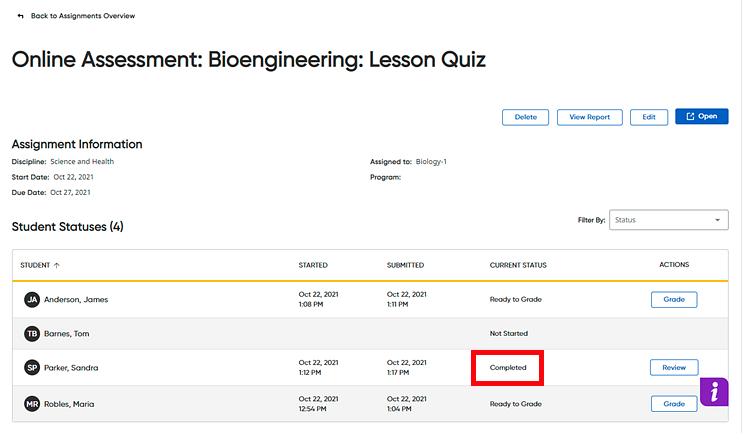Click Tom Barnes's TB avatar
Viewport: 742px width, 433px height.
click(x=32, y=334)
